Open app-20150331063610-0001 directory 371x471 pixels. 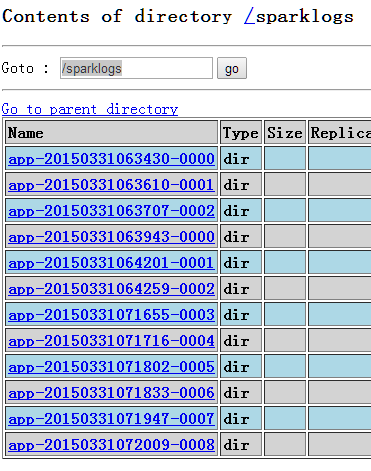(111, 185)
